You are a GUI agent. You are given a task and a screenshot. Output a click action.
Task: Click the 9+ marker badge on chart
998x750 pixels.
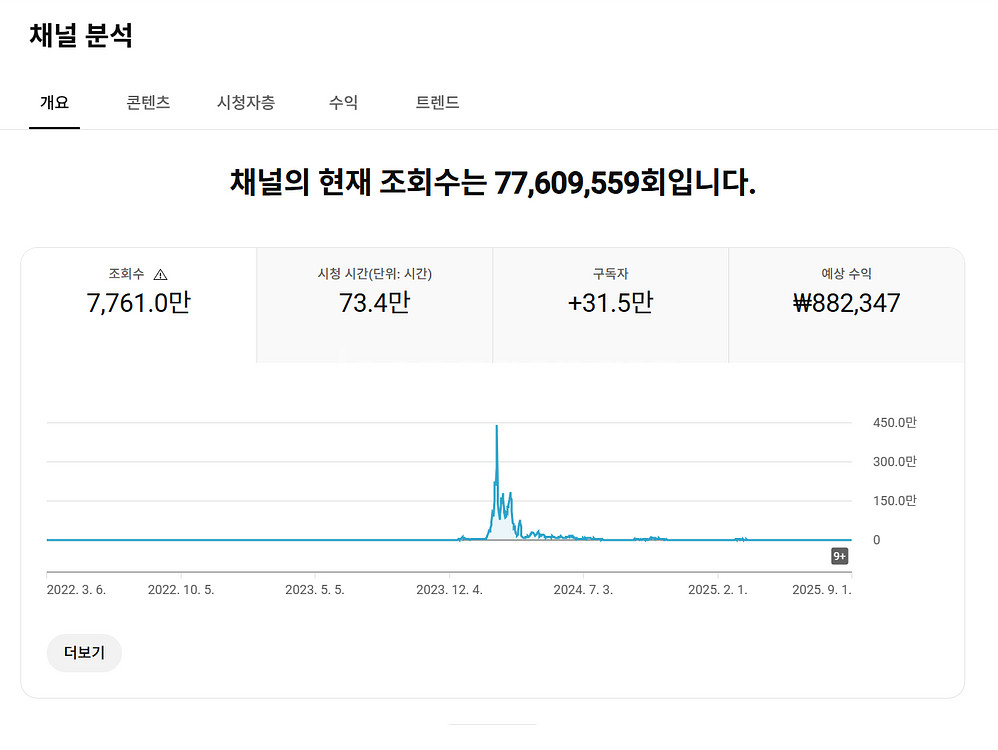tap(840, 556)
